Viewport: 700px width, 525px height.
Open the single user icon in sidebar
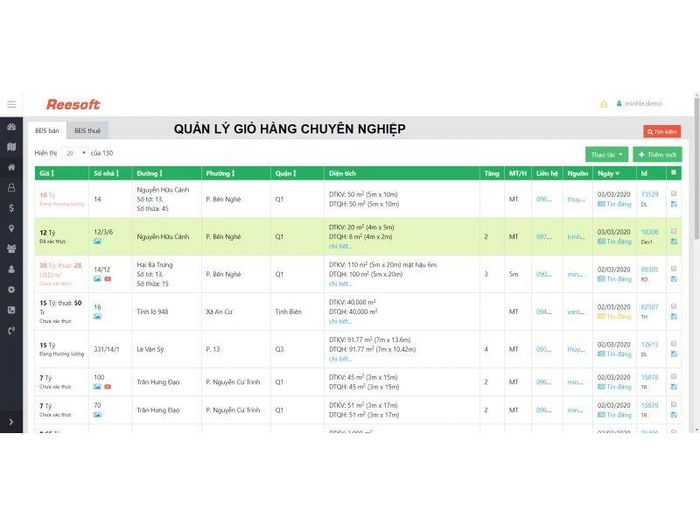(12, 269)
